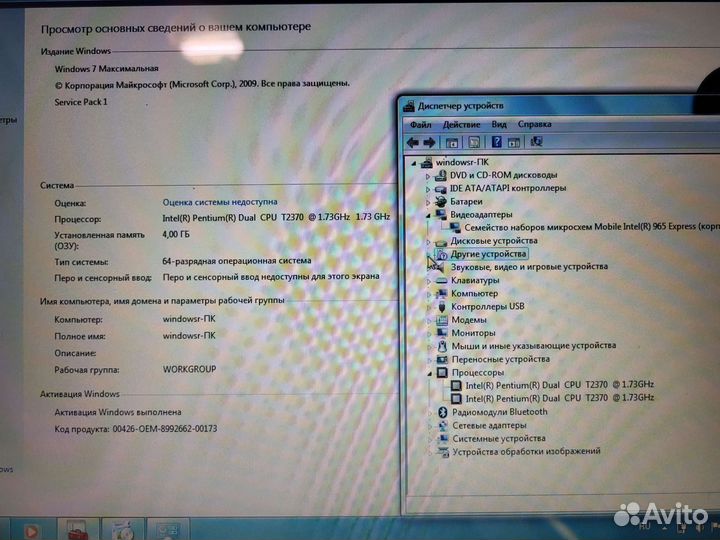Select the Контроллеры USB plug icon

coord(442,307)
